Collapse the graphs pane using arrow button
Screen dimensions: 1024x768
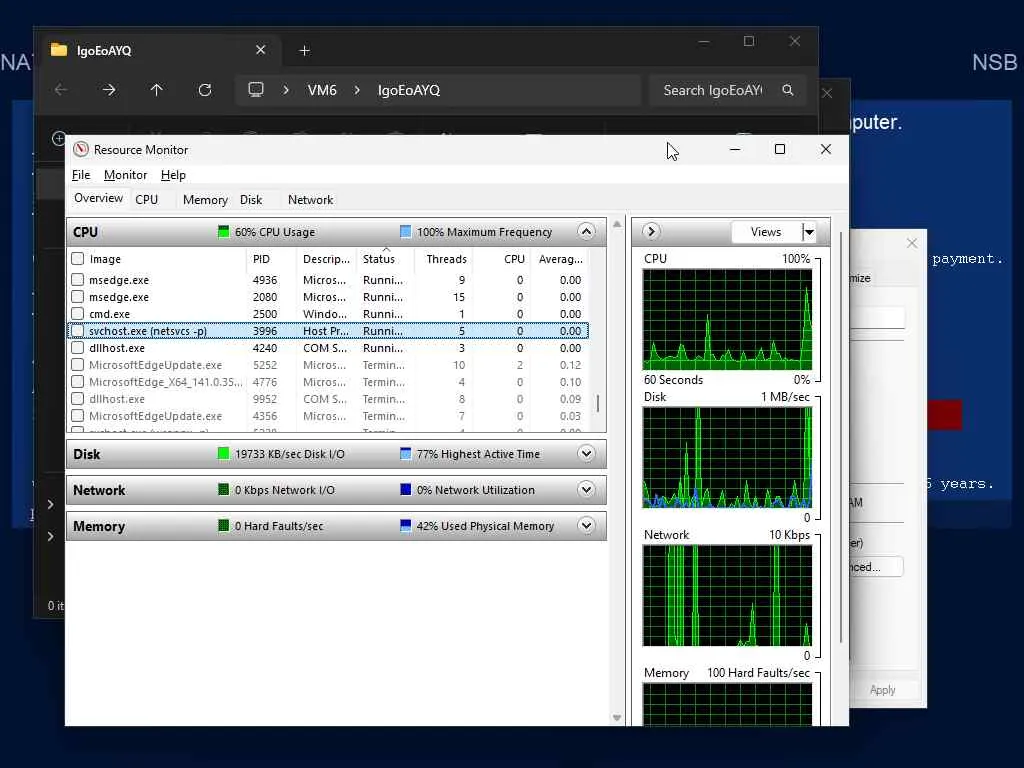[x=651, y=232]
